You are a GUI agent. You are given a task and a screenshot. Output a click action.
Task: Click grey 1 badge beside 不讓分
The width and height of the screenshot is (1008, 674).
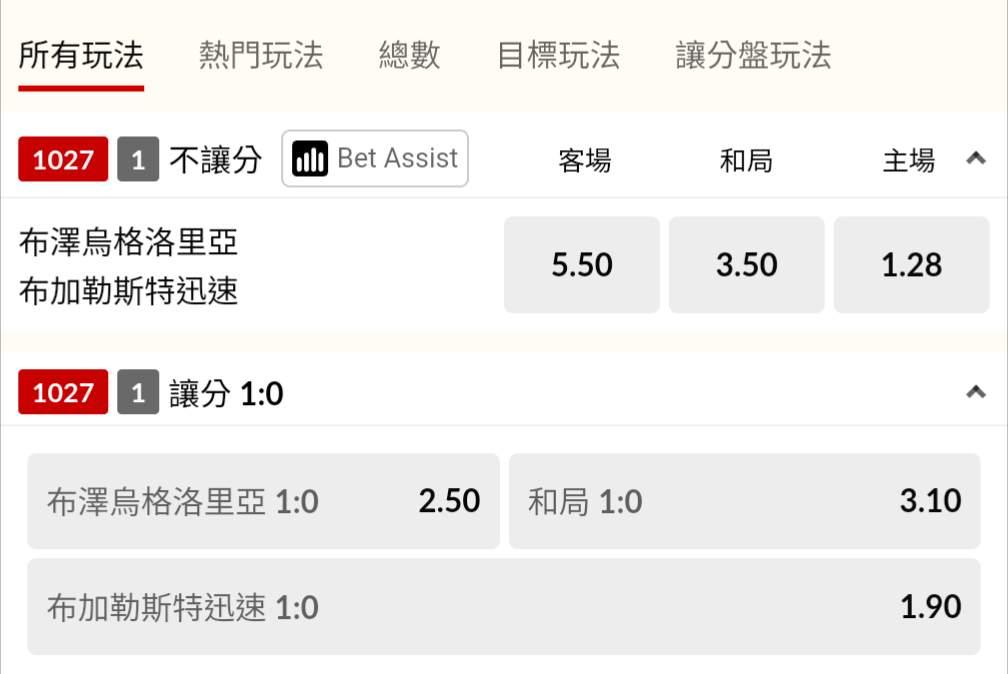pyautogui.click(x=138, y=159)
